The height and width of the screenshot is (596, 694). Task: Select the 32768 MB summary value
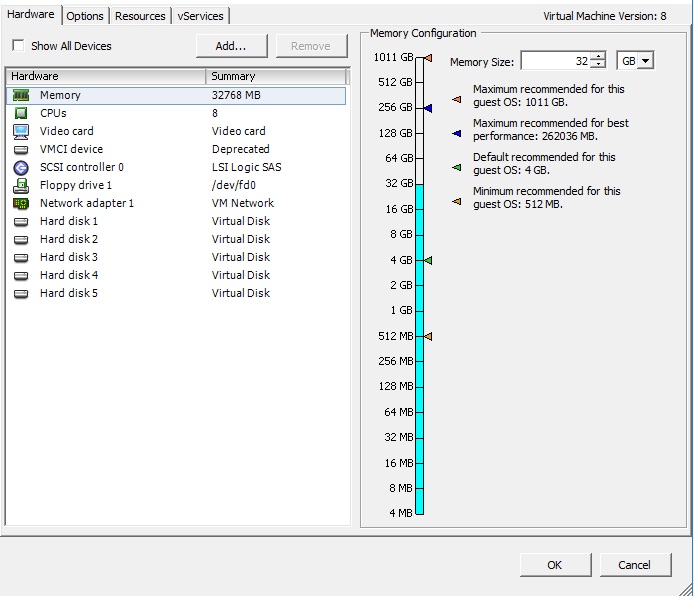pyautogui.click(x=236, y=95)
